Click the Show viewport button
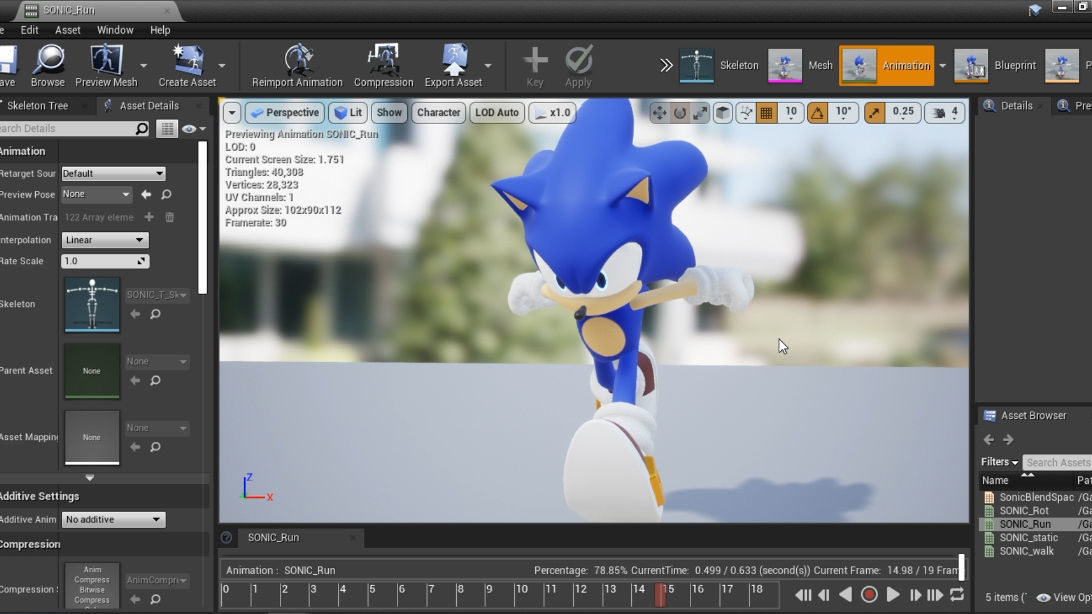Viewport: 1092px width, 614px height. click(x=389, y=113)
